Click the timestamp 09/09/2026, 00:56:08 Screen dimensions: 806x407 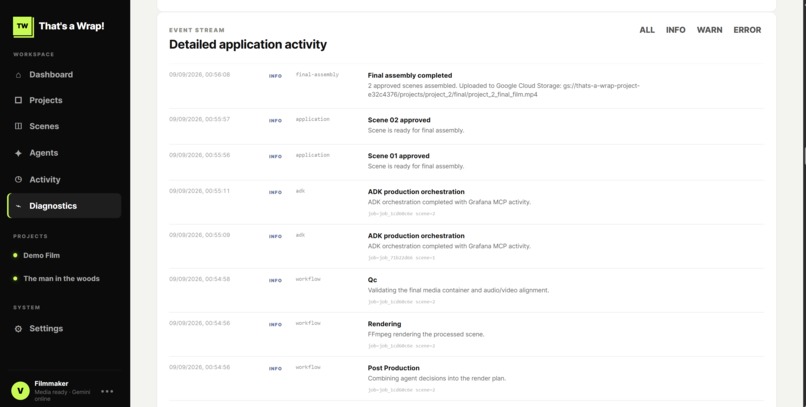point(199,75)
